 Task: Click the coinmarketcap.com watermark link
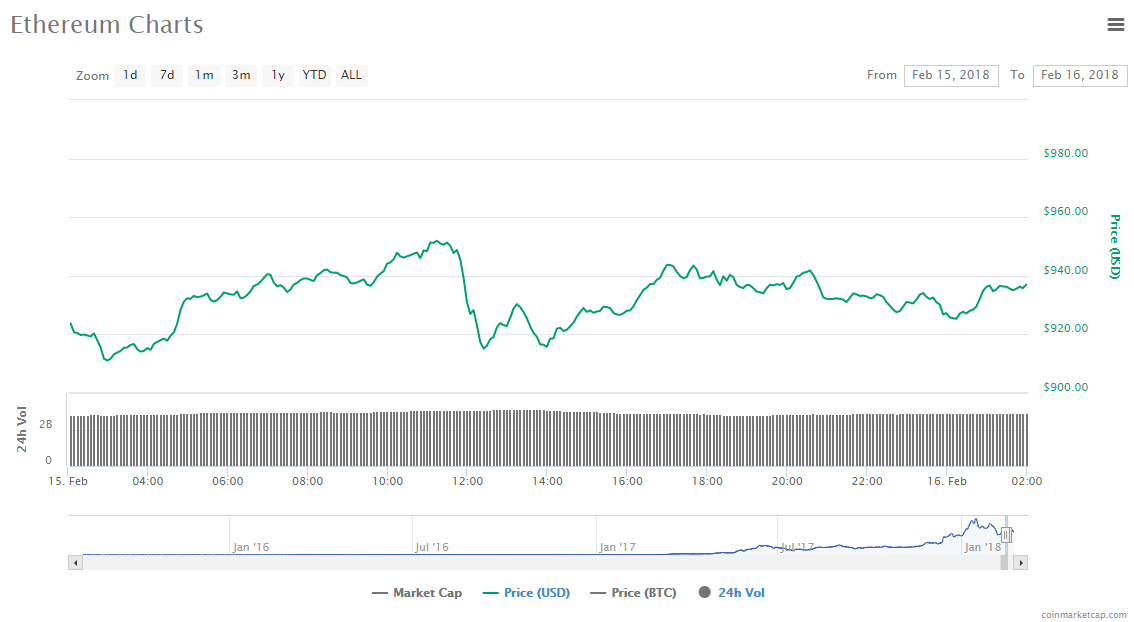(x=1084, y=614)
